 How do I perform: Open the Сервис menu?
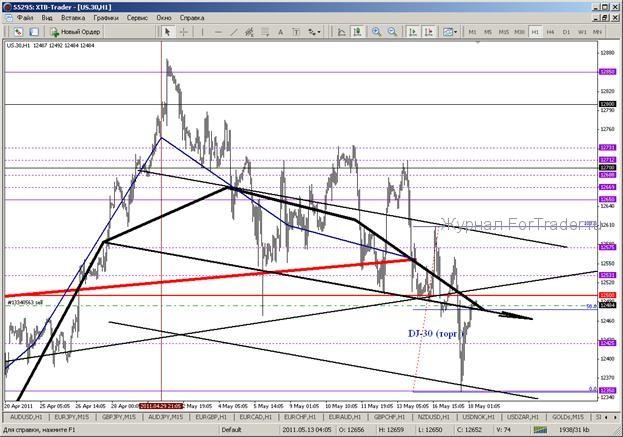click(137, 18)
